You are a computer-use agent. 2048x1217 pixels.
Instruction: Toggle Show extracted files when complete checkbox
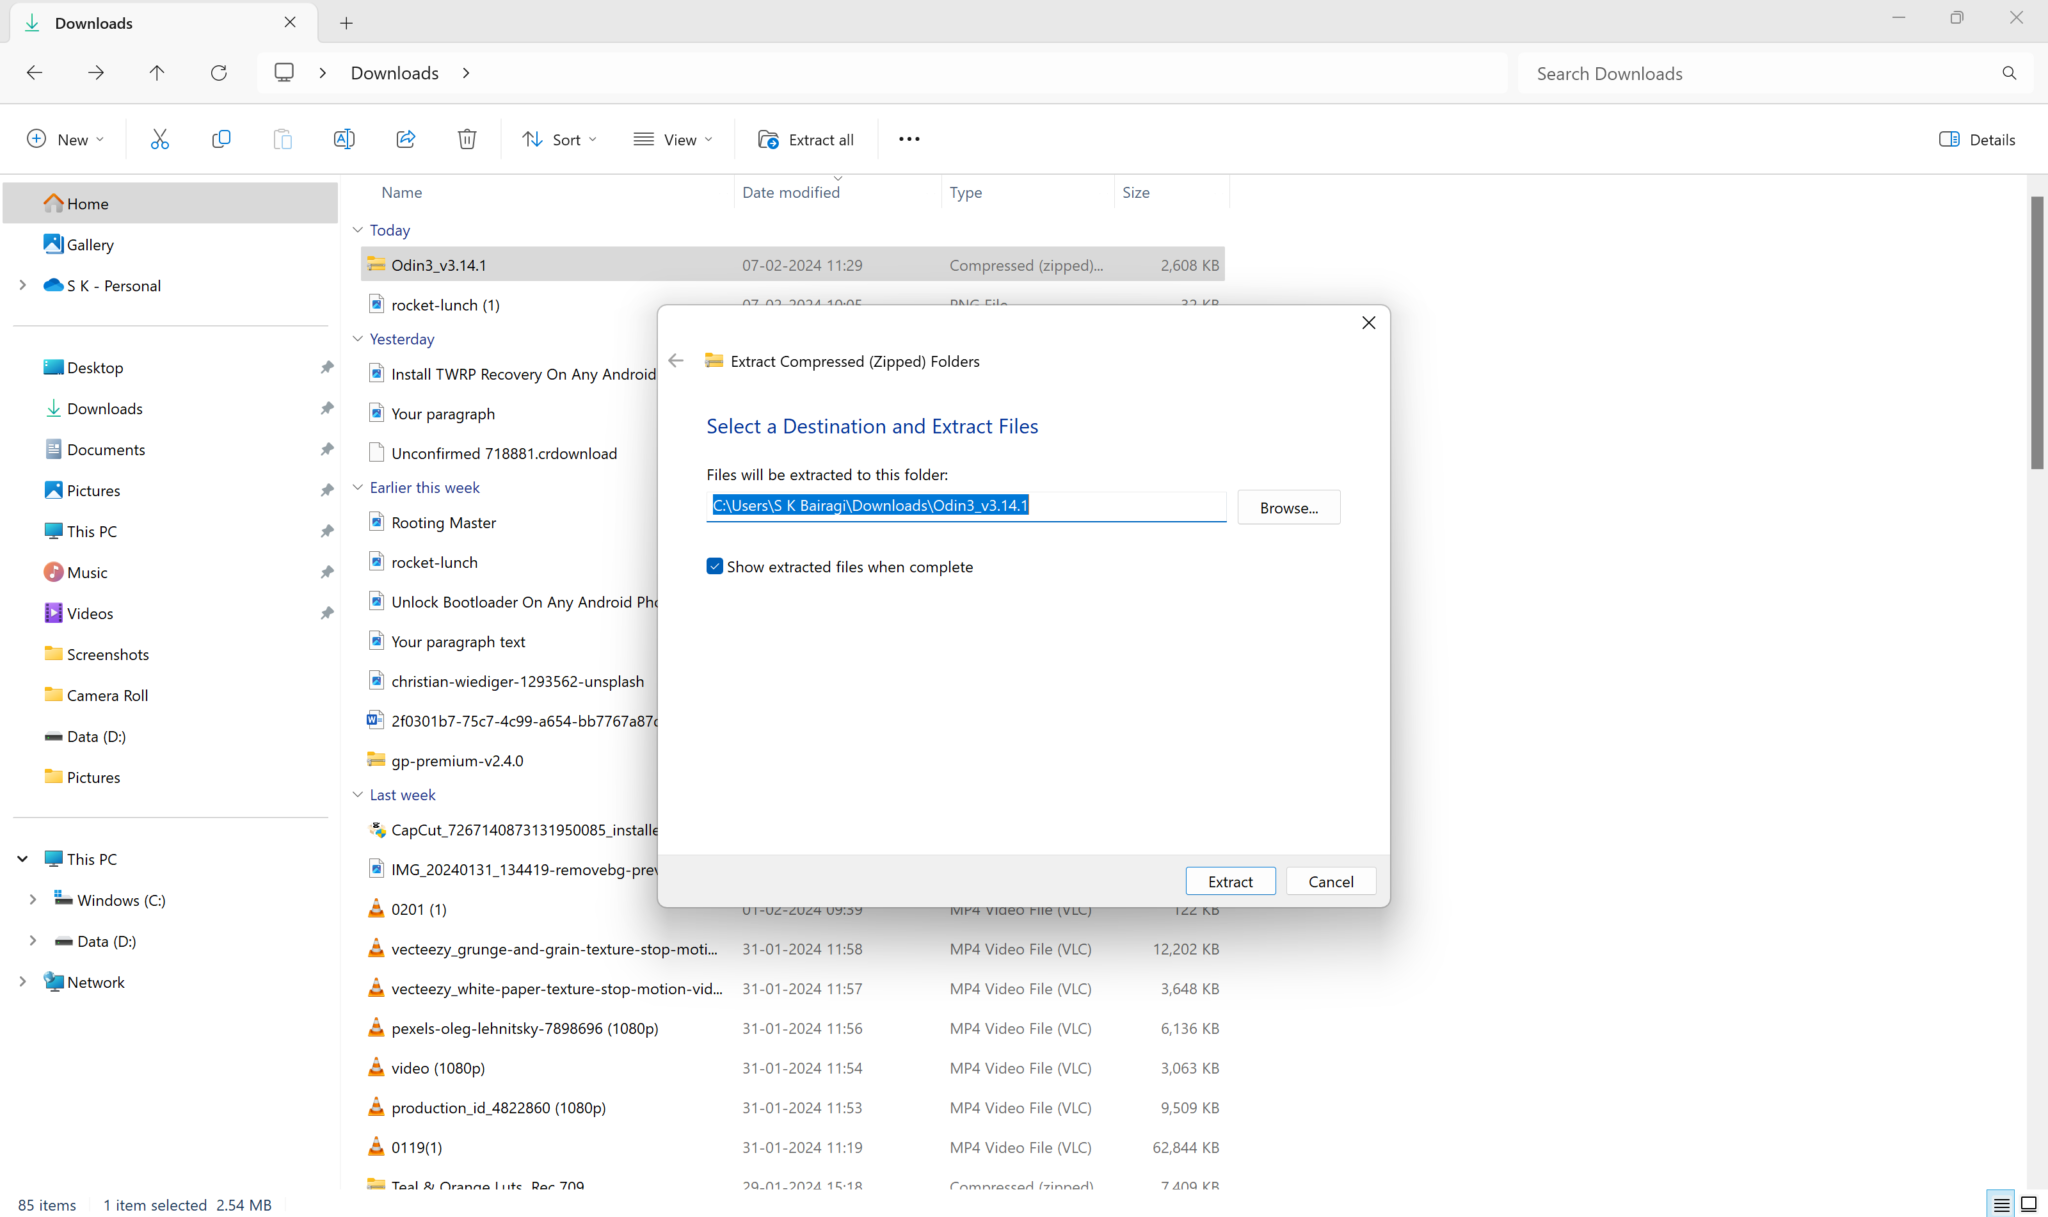pos(715,566)
